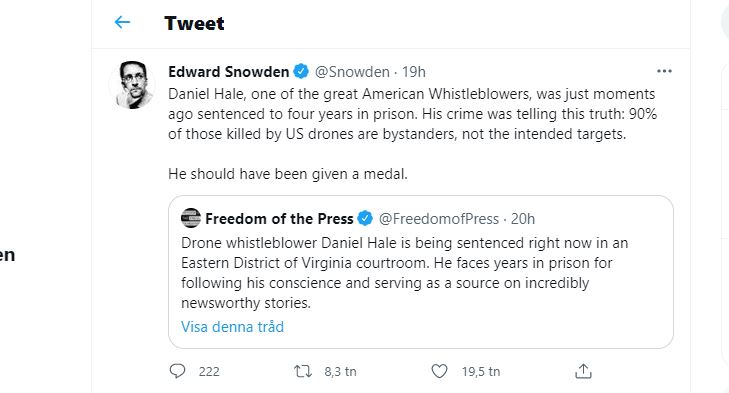Screen dimensions: 729x393
Task: Open the quoted tweet text body
Action: 404,273
